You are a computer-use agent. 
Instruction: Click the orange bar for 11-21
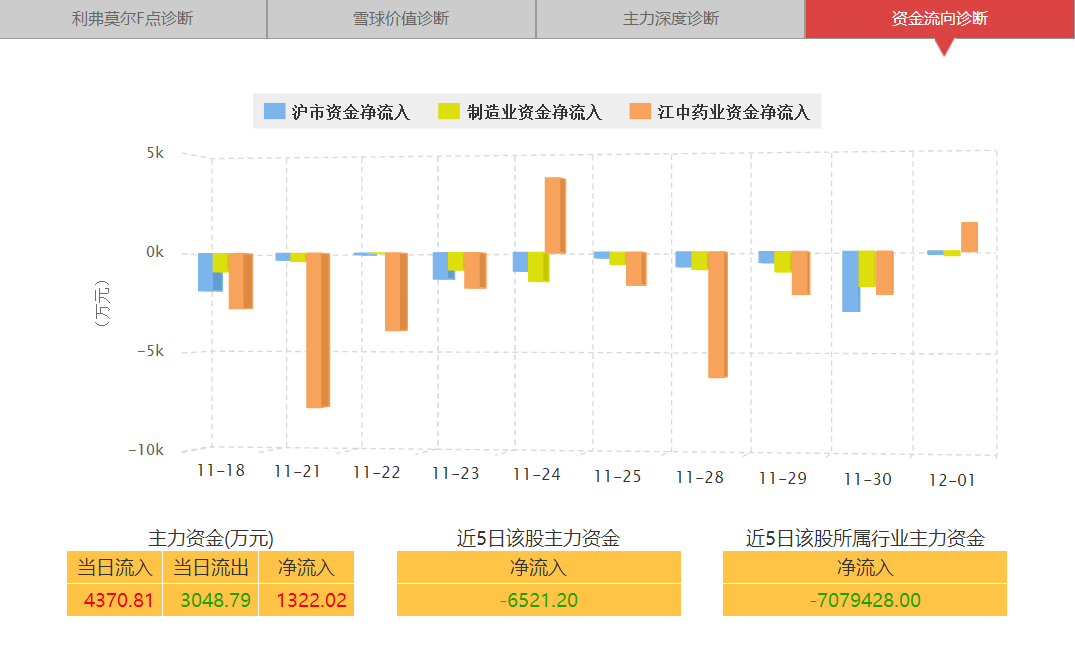click(x=317, y=331)
